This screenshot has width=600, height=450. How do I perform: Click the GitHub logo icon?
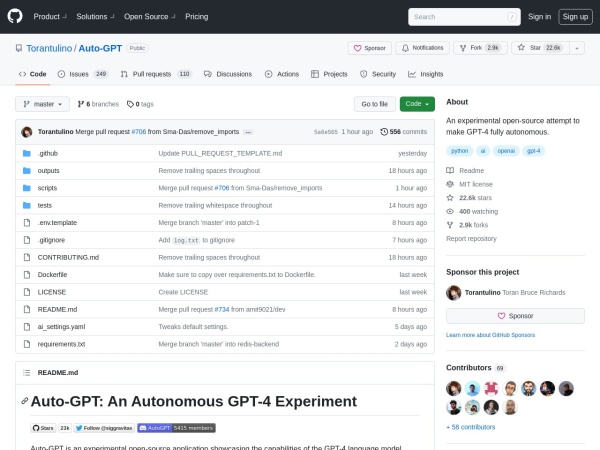tap(17, 16)
